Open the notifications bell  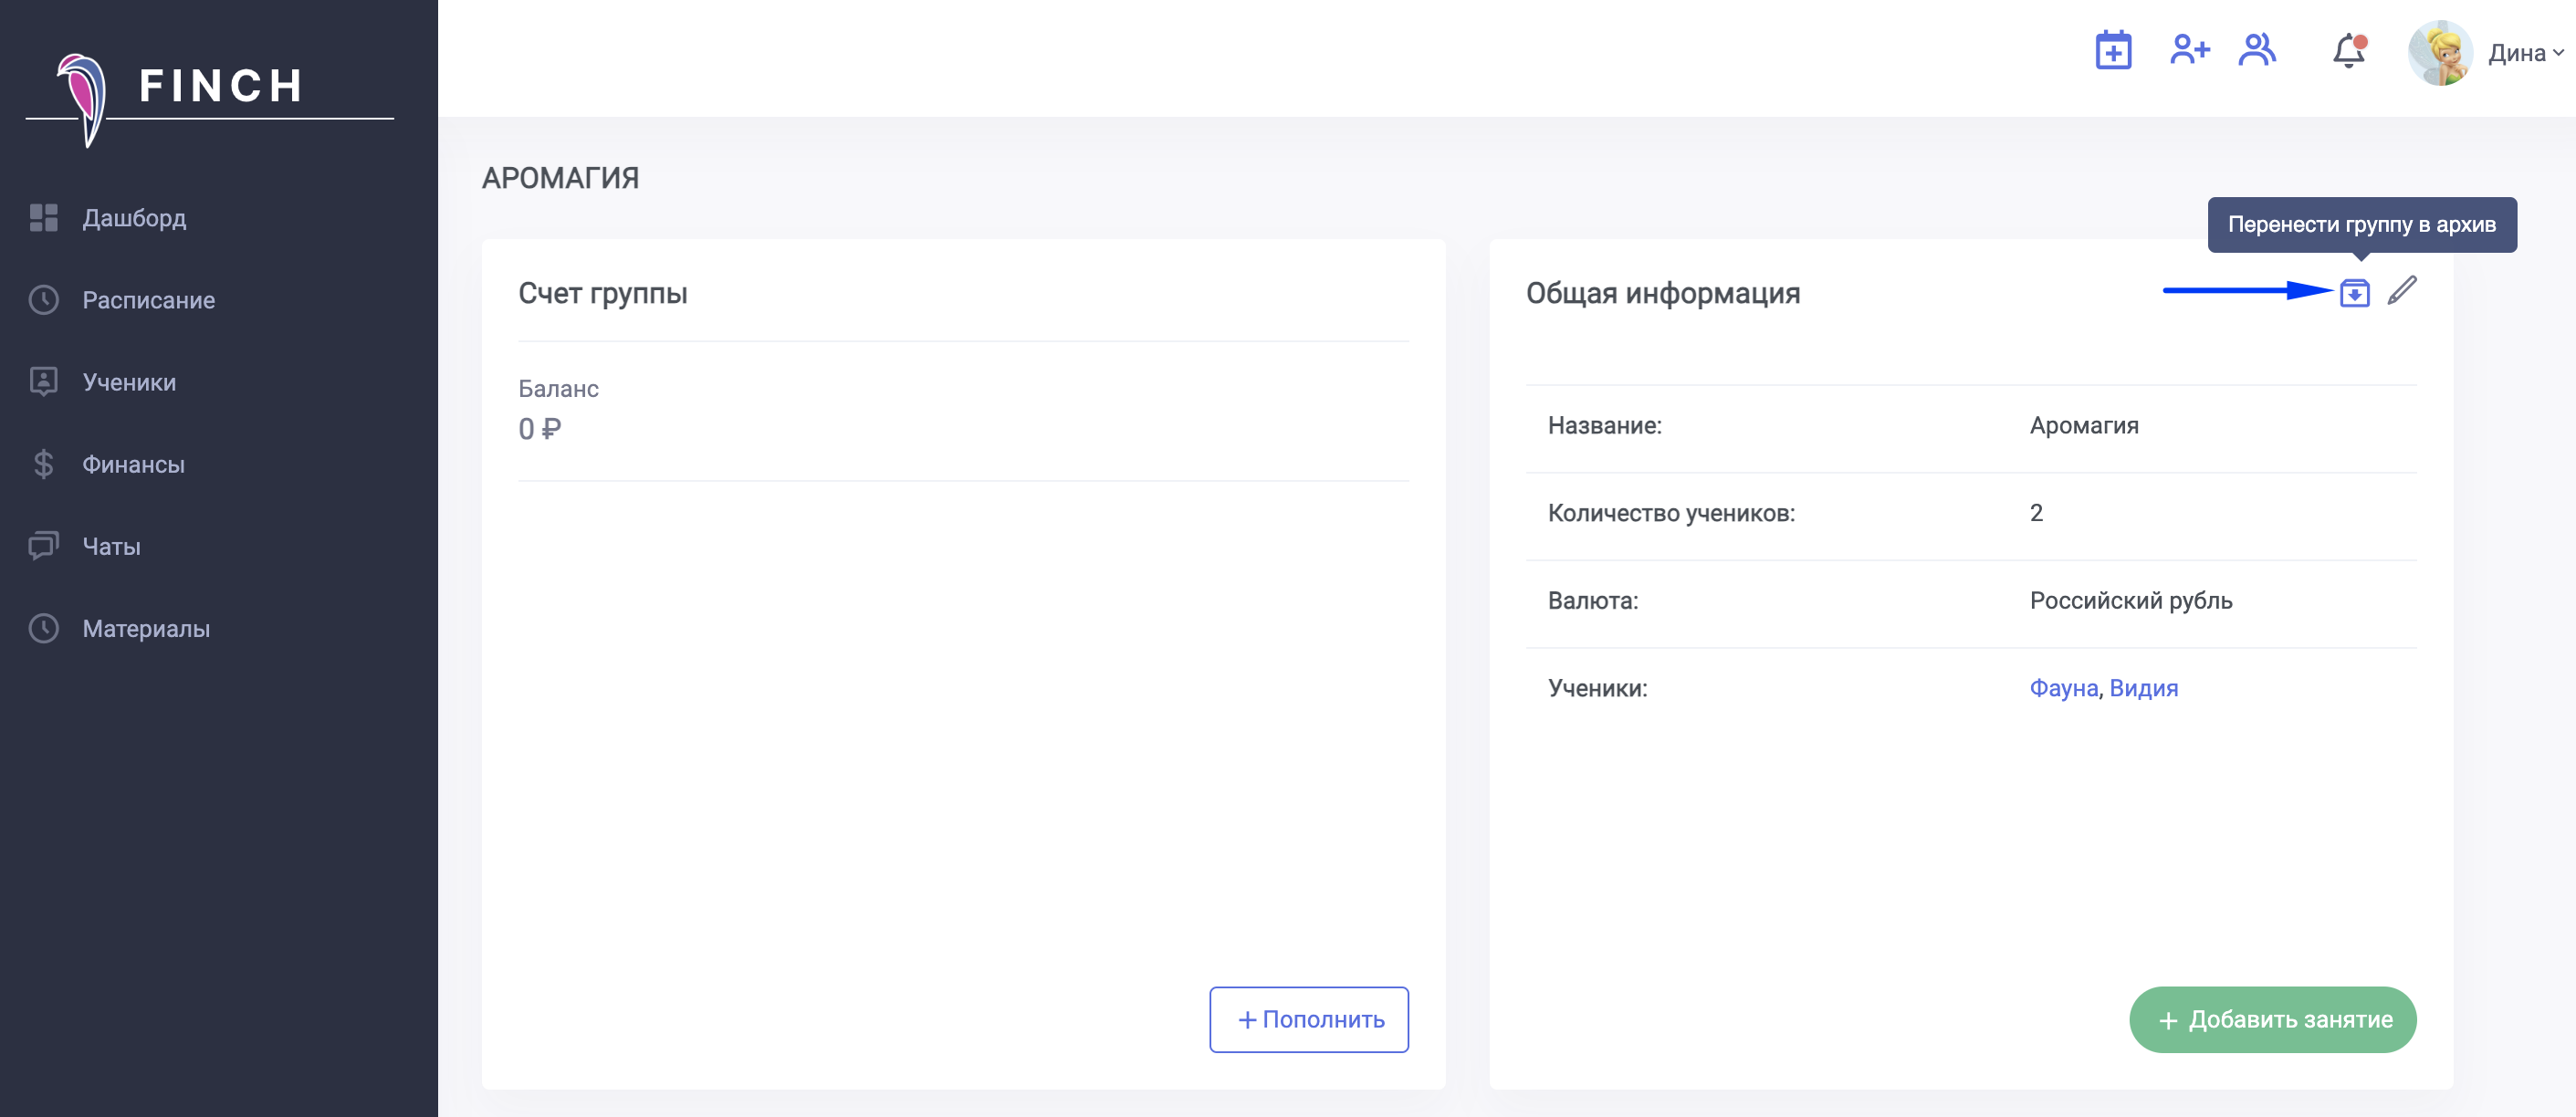click(x=2348, y=52)
